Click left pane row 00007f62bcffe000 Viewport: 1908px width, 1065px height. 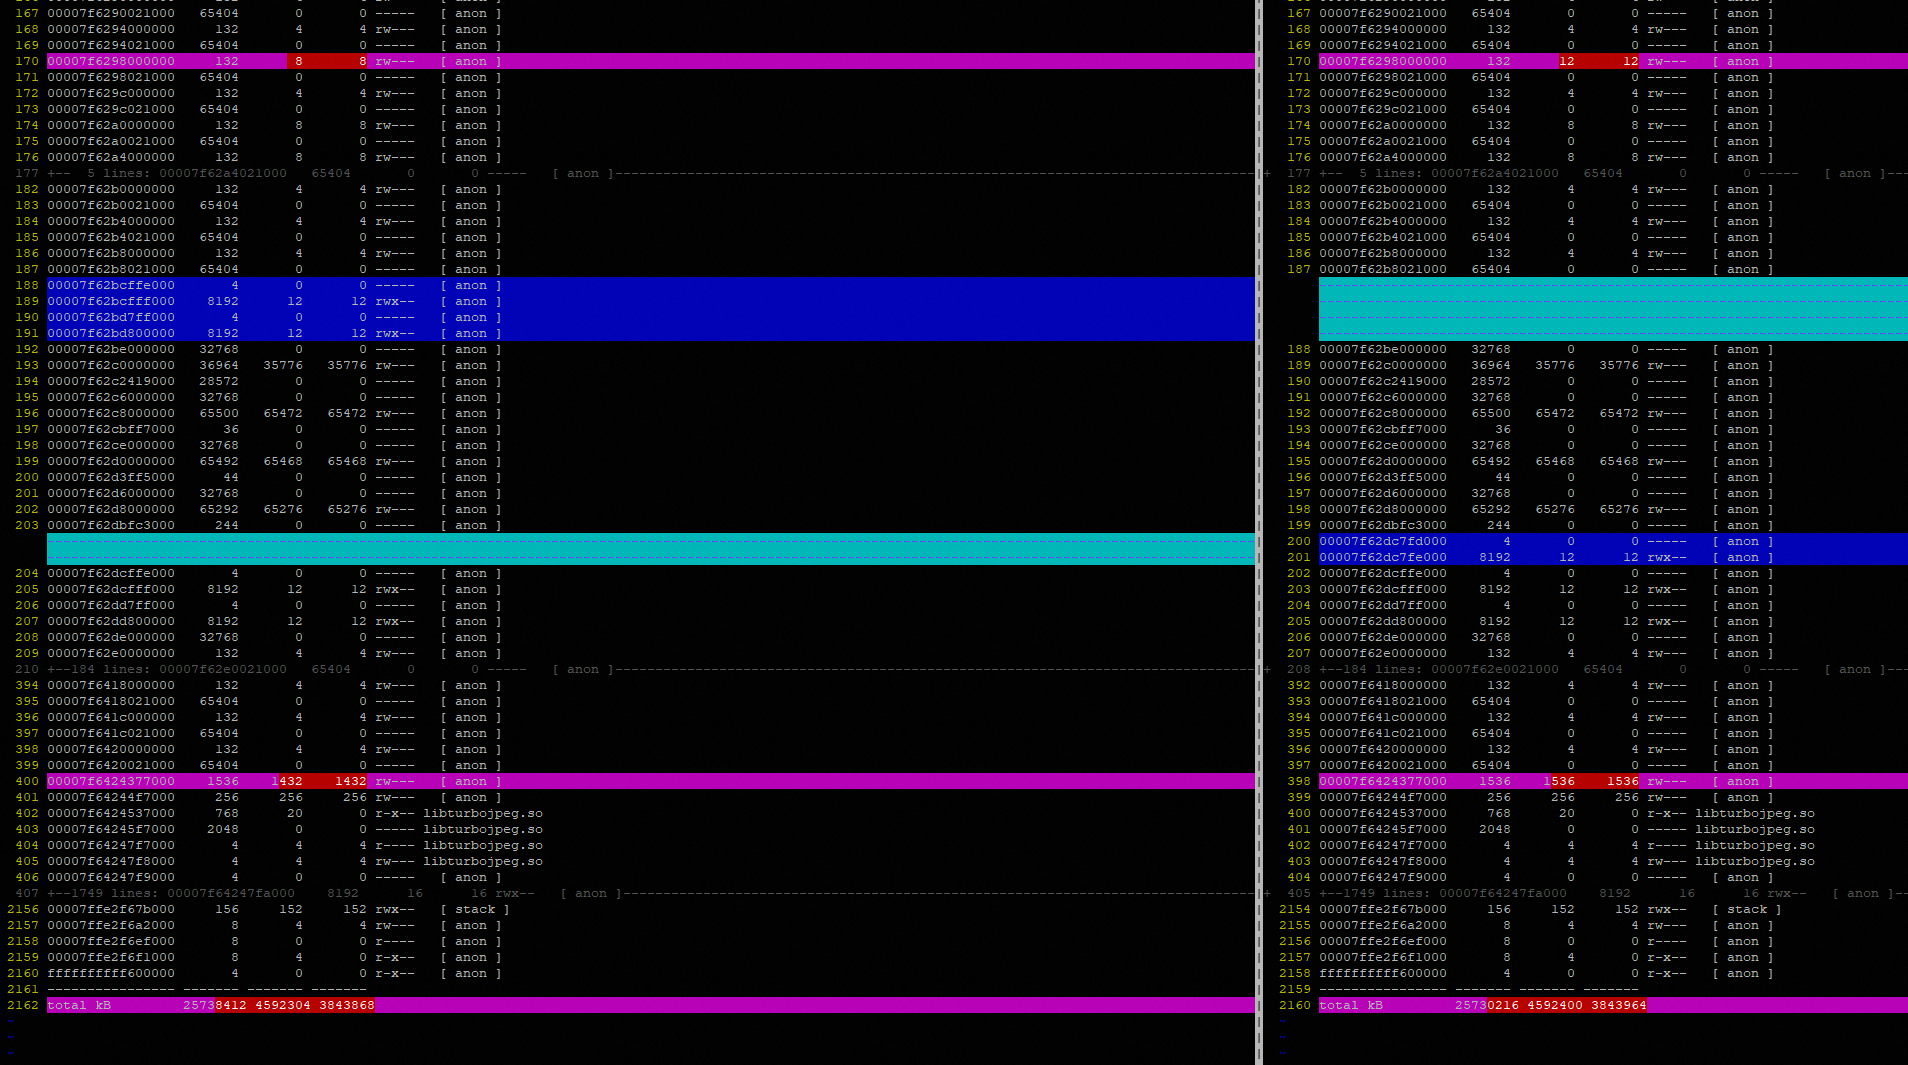click(650, 285)
